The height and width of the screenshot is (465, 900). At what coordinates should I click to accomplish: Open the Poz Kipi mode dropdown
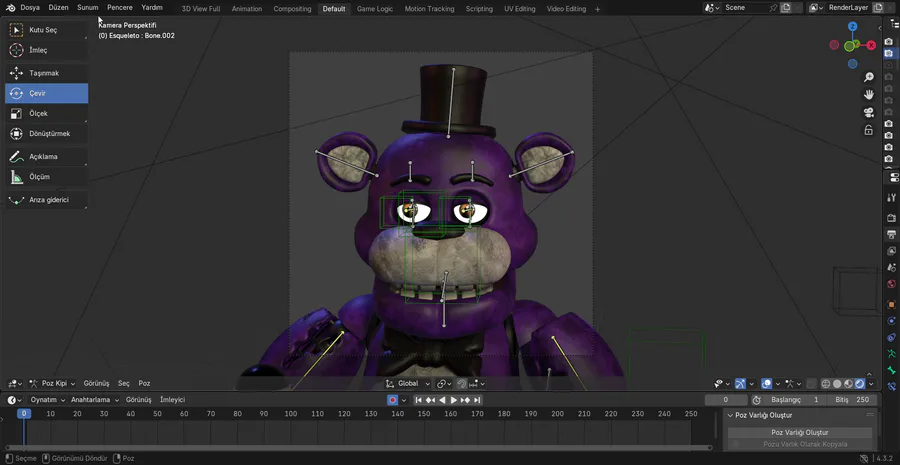53,383
